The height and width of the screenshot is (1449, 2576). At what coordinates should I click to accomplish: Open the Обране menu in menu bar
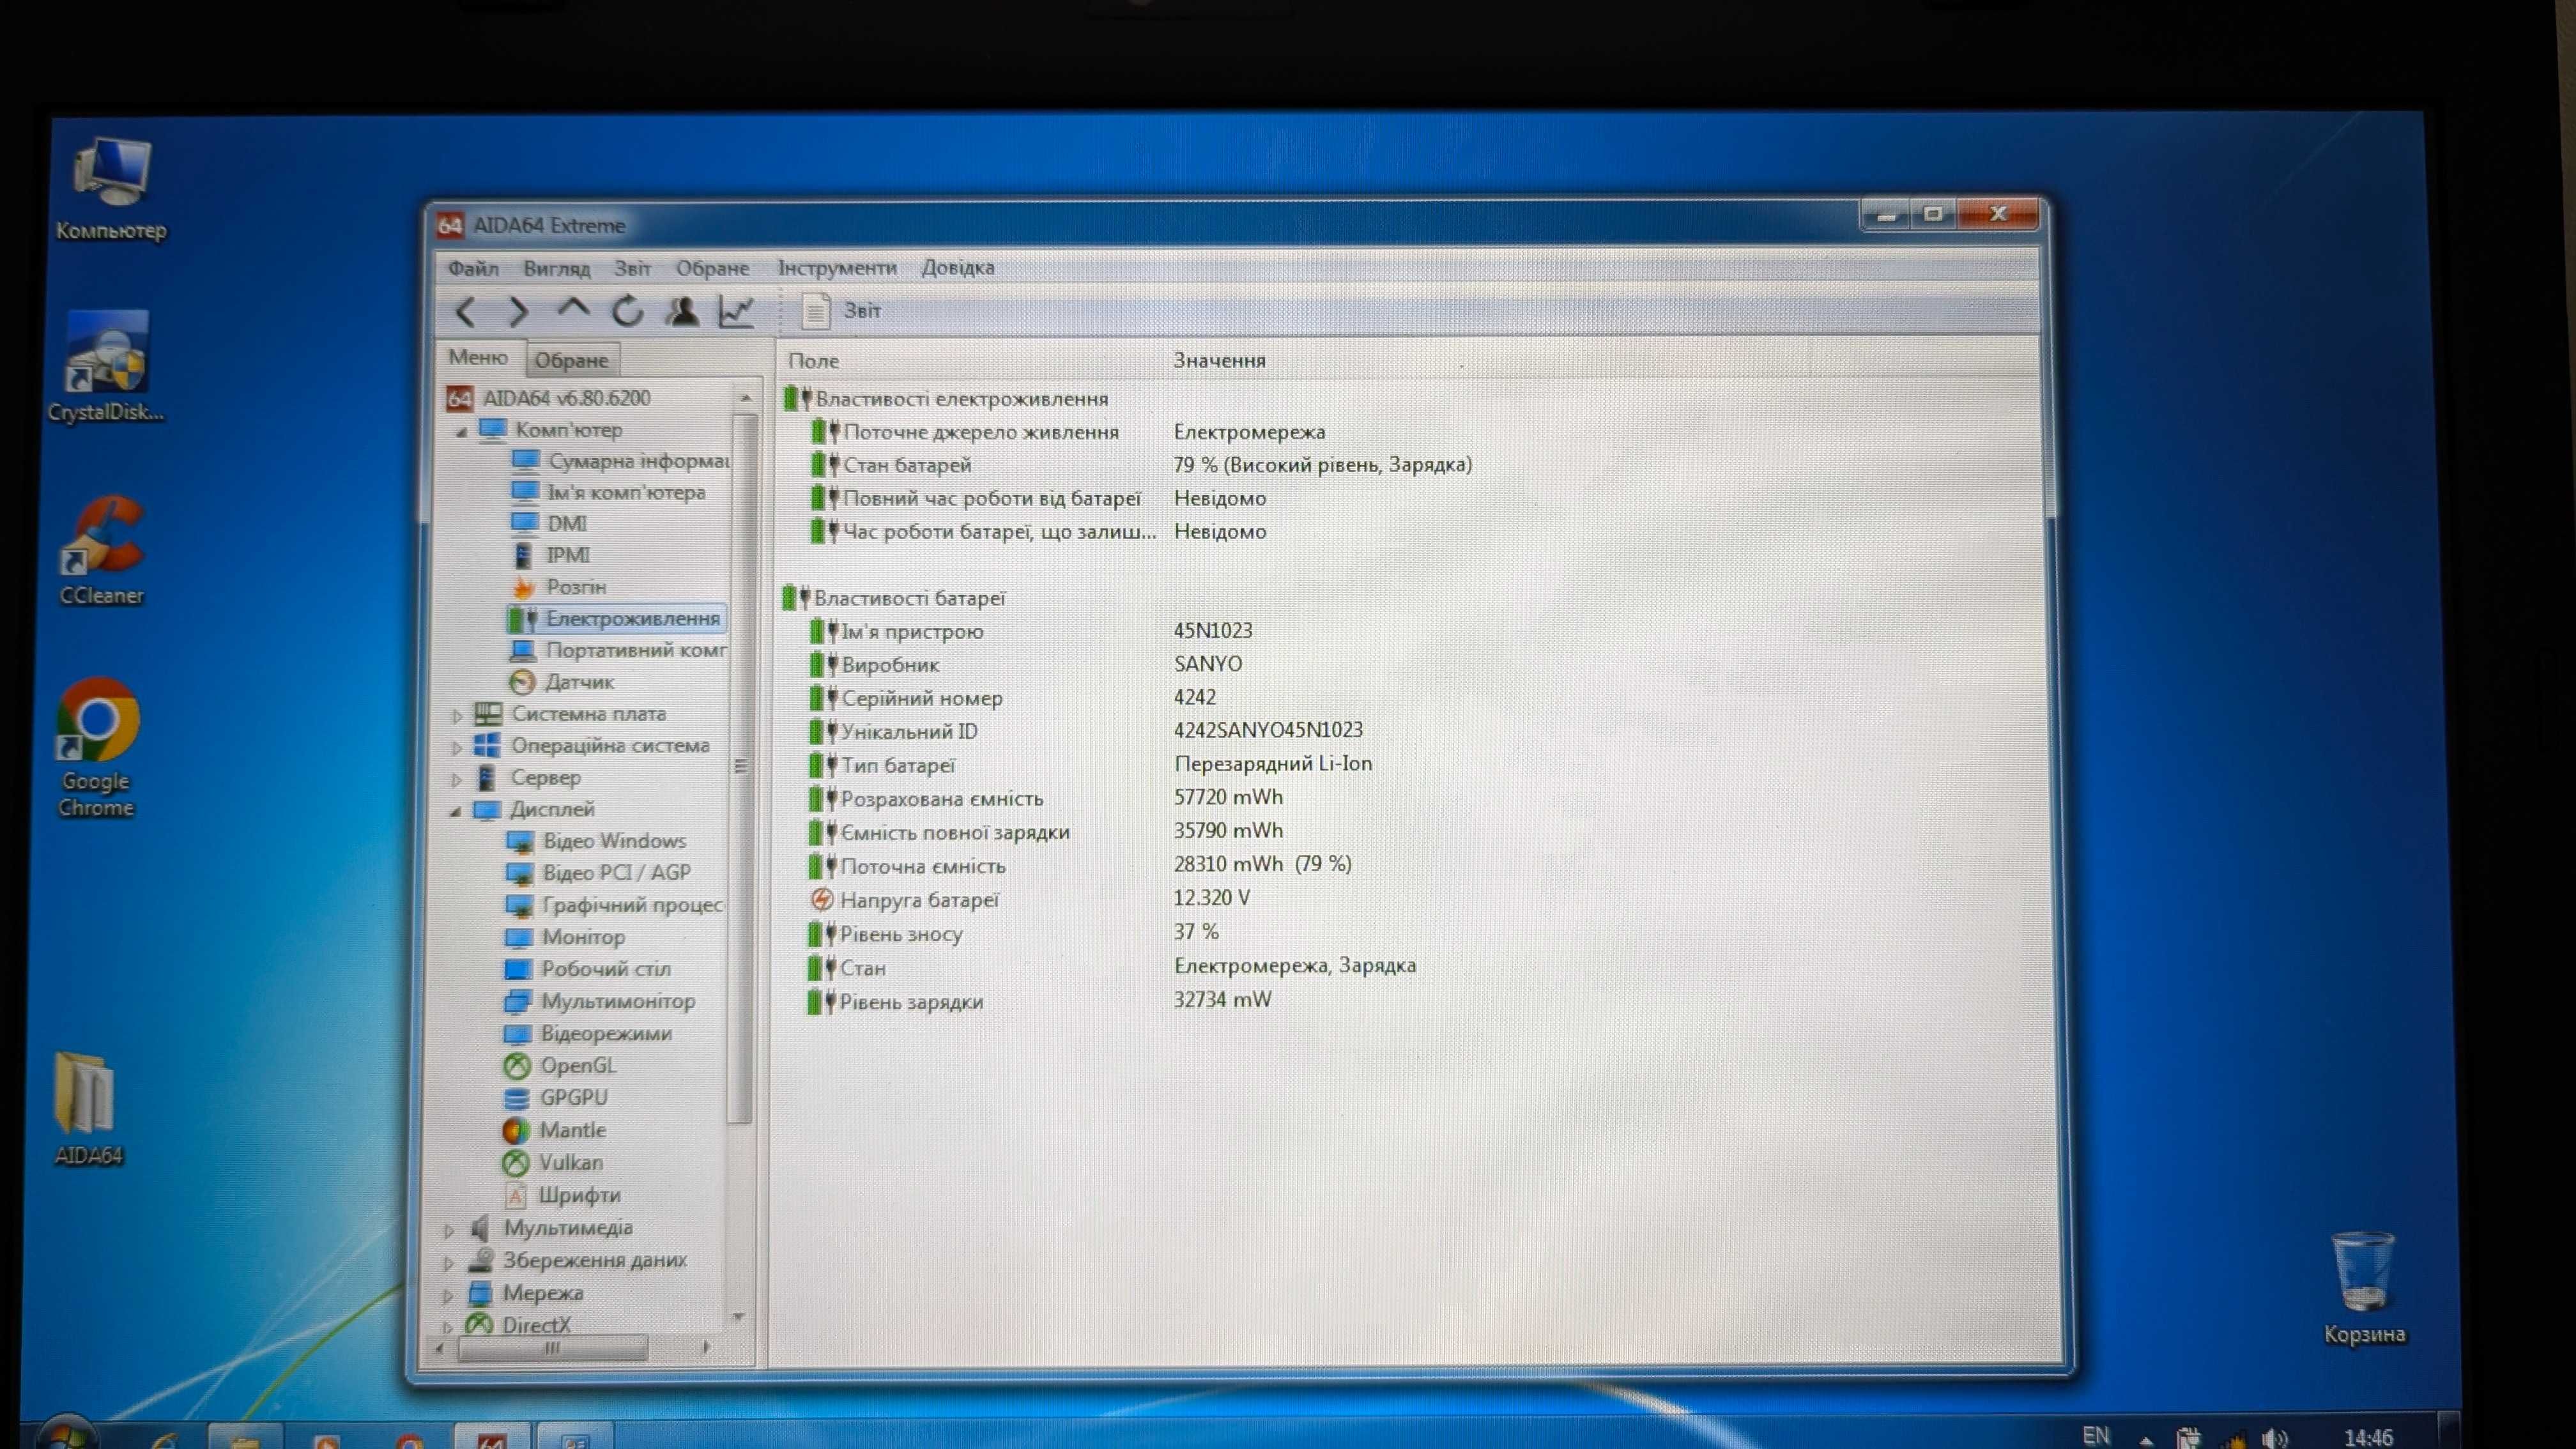coord(712,268)
